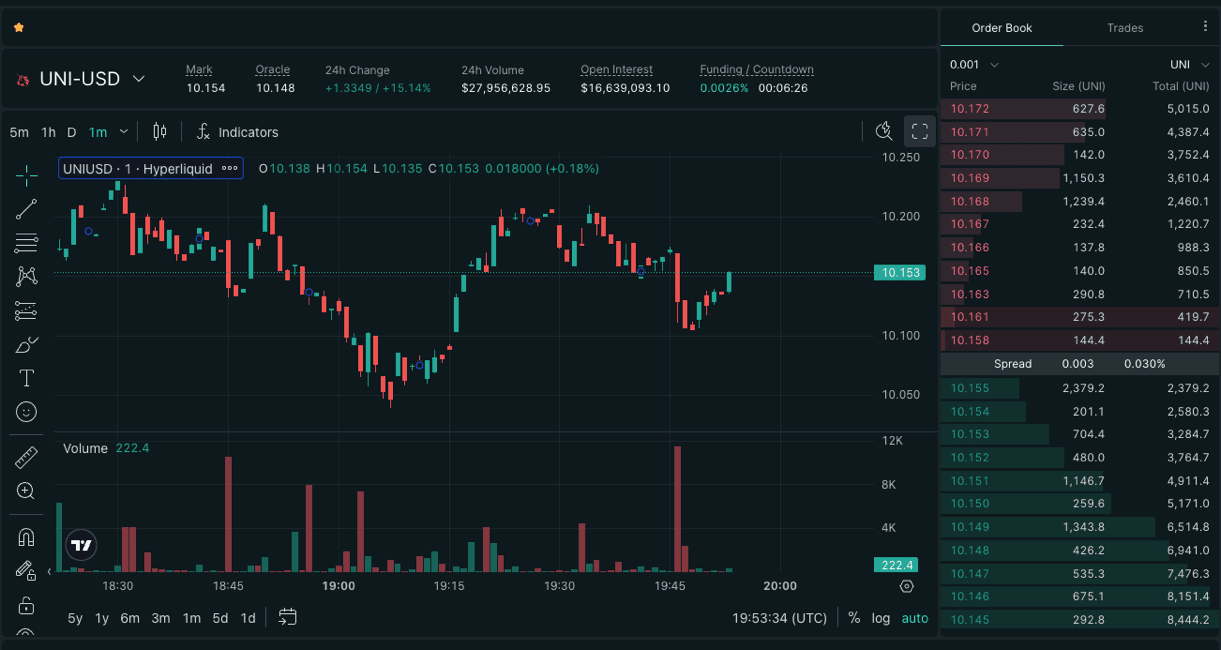Open quick search lightning icon
Image resolution: width=1221 pixels, height=650 pixels.
click(x=884, y=131)
